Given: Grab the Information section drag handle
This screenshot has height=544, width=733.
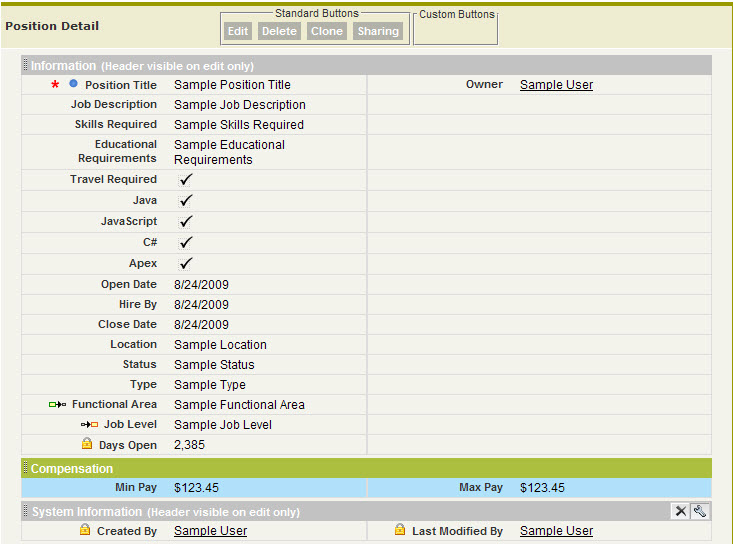Looking at the screenshot, I should [x=25, y=65].
